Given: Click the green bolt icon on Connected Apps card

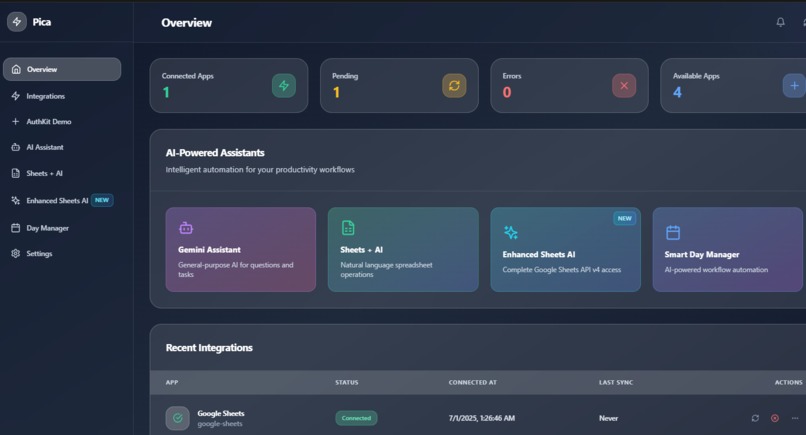Looking at the screenshot, I should [x=284, y=85].
